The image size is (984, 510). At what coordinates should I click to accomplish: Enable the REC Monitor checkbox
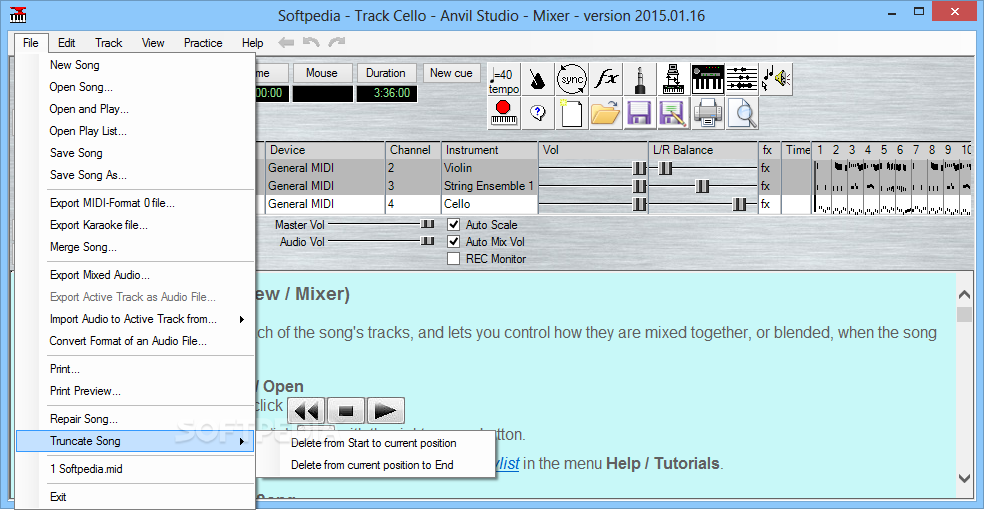(454, 258)
